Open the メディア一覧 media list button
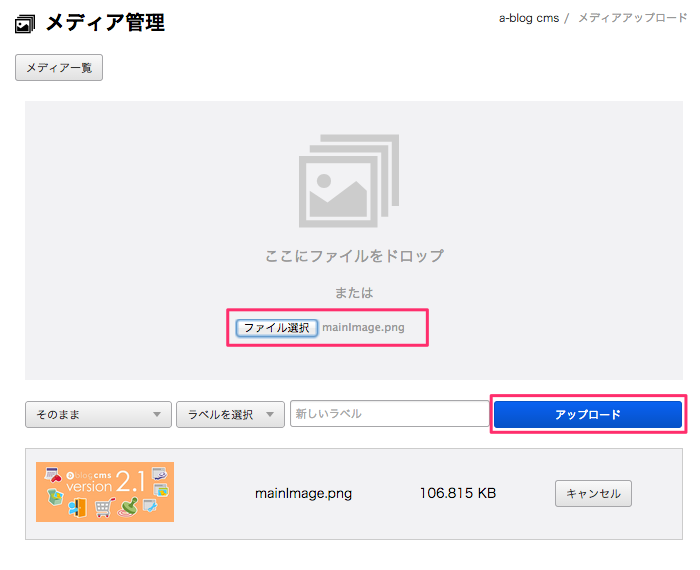Screen dimensions: 700x570 (x=59, y=67)
